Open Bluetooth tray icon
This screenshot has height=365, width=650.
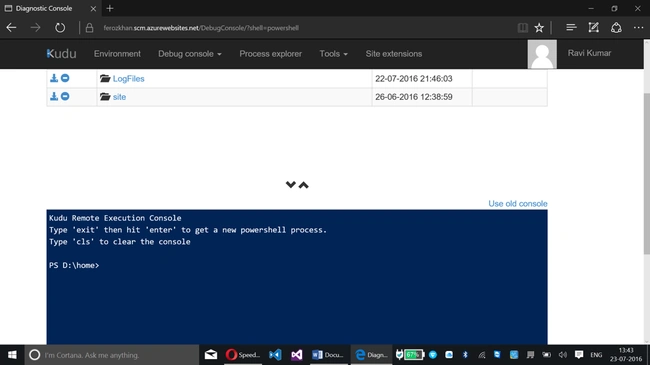pos(465,355)
